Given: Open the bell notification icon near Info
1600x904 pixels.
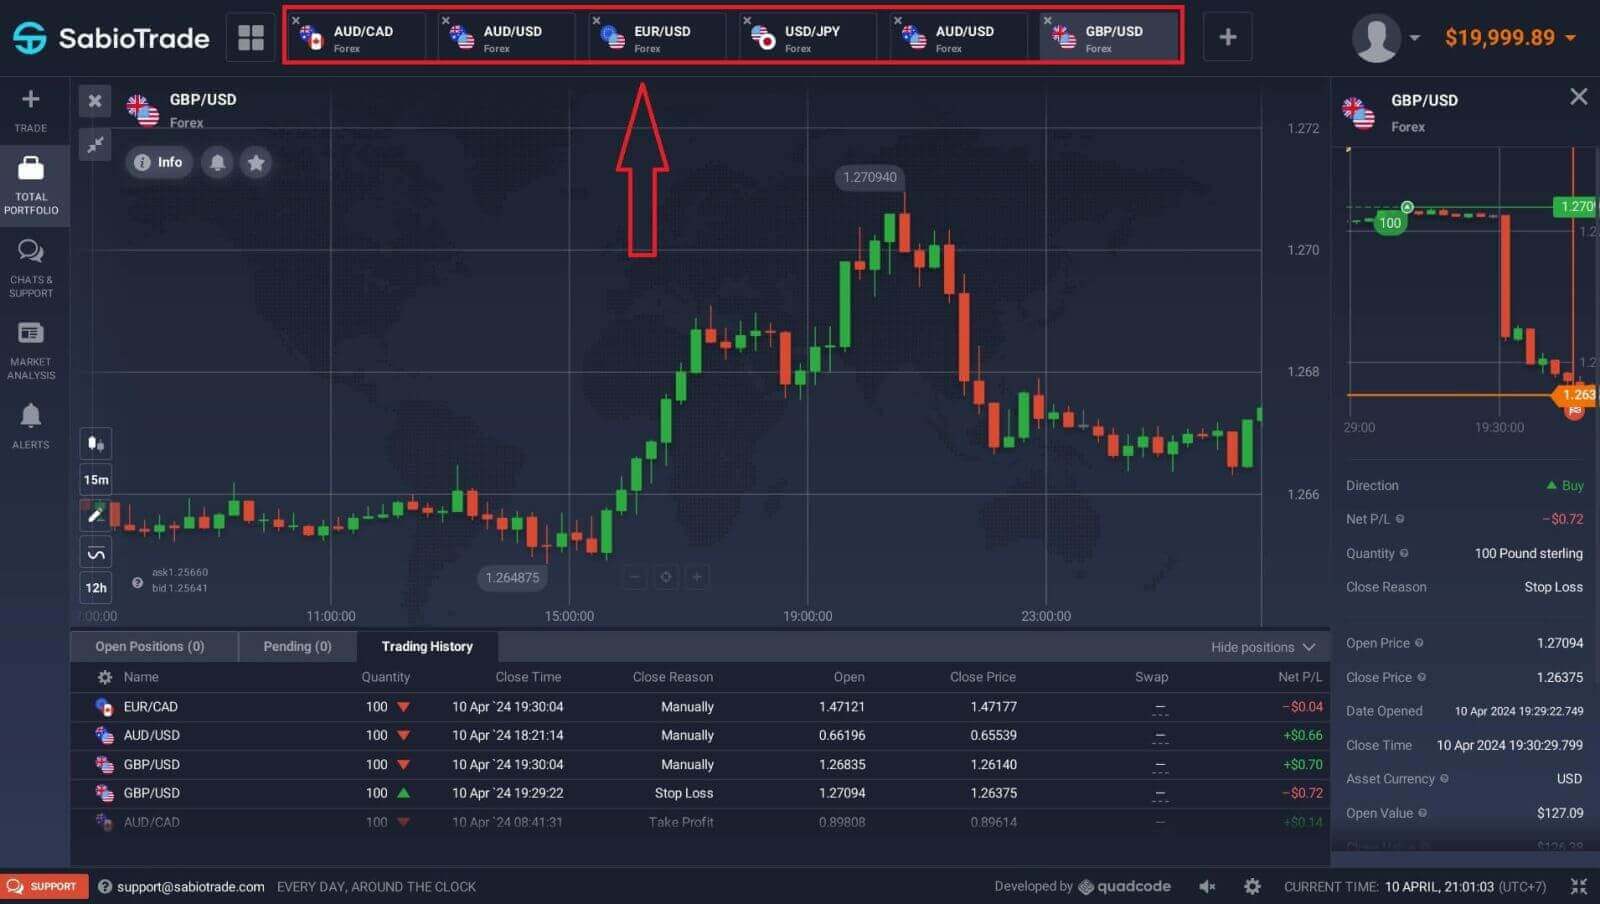Looking at the screenshot, I should (x=216, y=162).
